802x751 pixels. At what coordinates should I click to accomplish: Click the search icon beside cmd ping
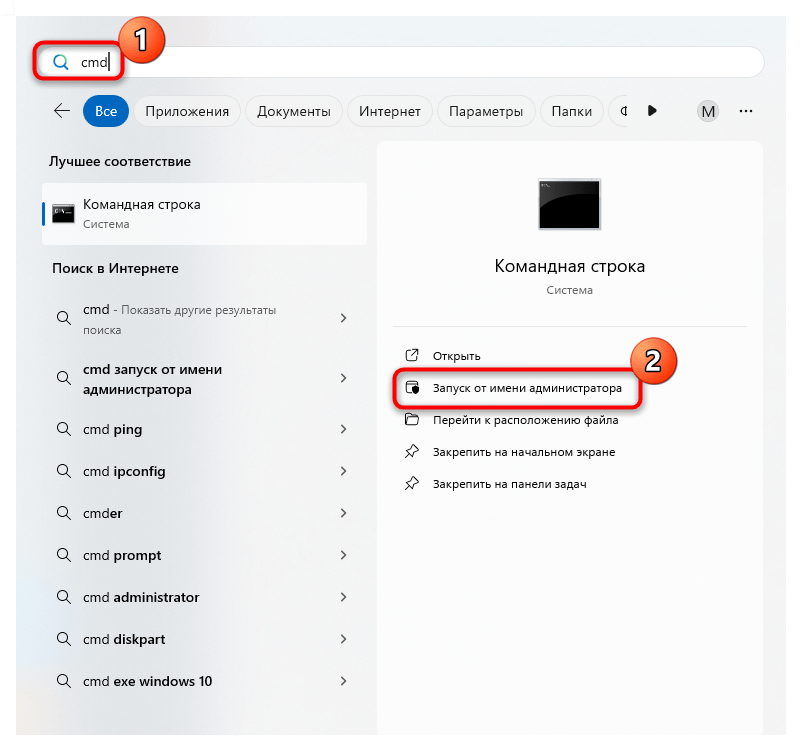(63, 429)
